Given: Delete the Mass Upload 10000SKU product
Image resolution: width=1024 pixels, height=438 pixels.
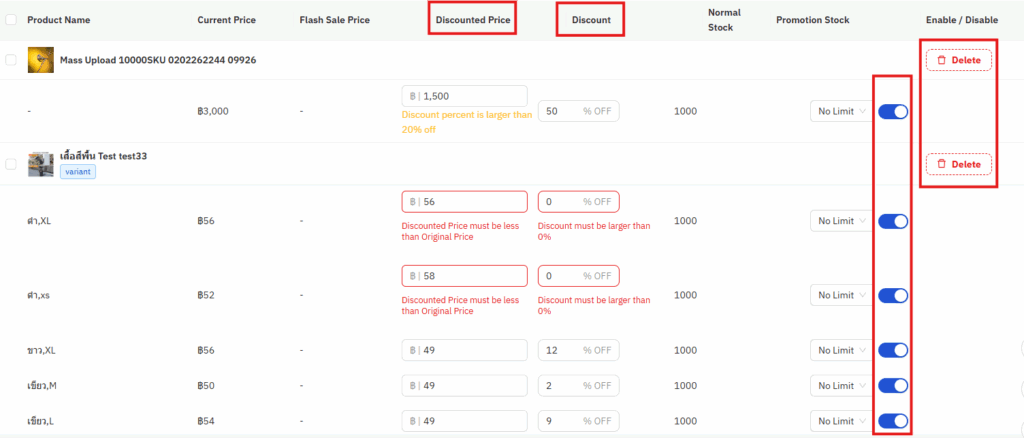Looking at the screenshot, I should click(958, 60).
